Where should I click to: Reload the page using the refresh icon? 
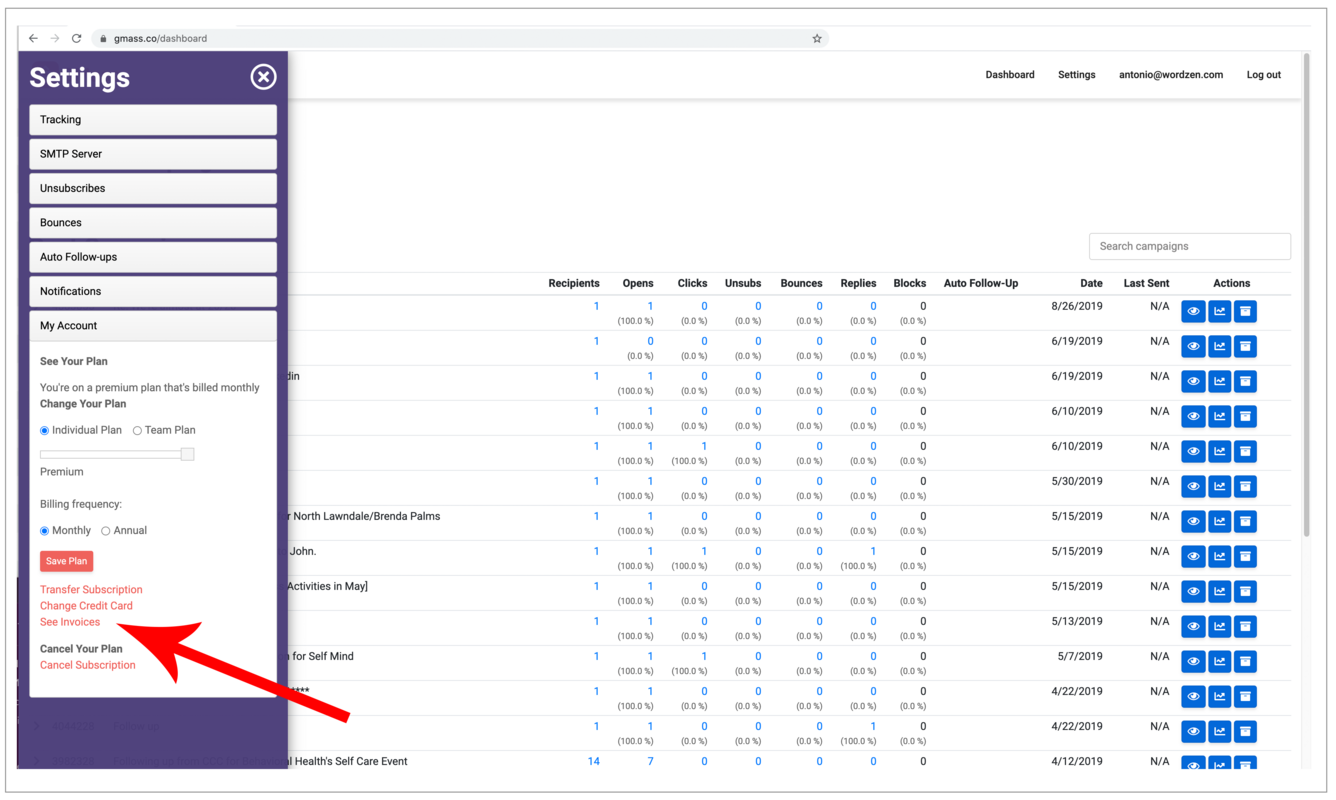coord(76,38)
